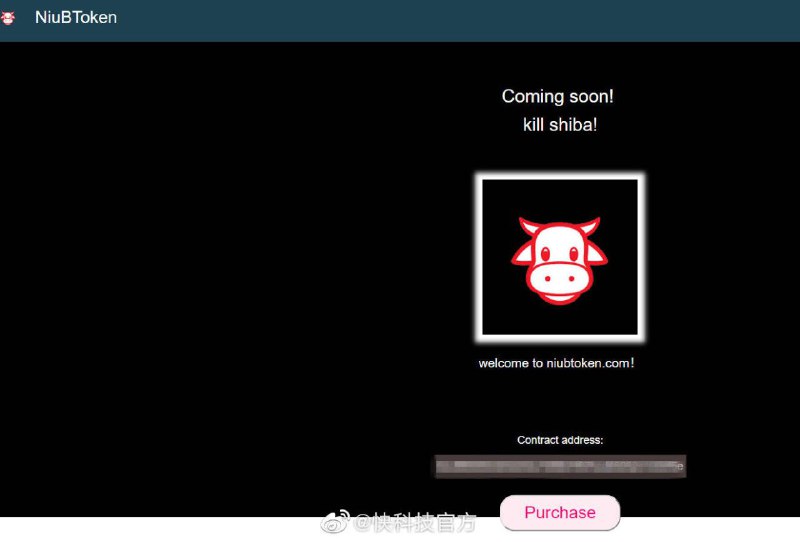Click the "Coming soon!" heading
Viewport: 800px width, 542px height.
pyautogui.click(x=558, y=96)
